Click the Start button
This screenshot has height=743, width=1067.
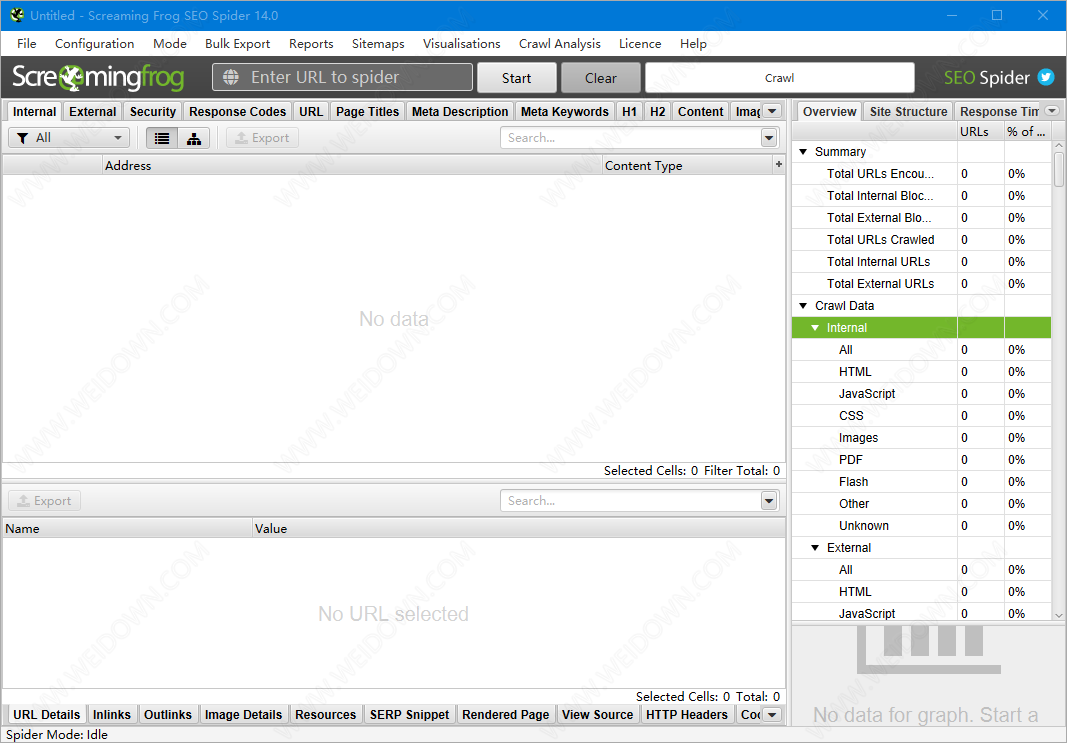(516, 78)
